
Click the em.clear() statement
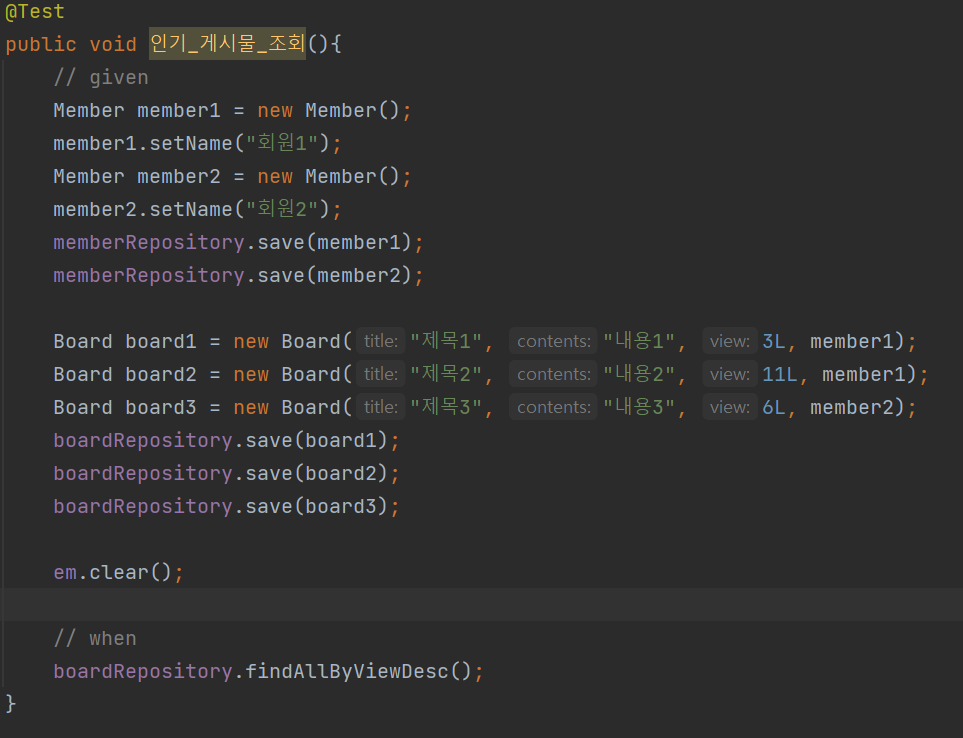[x=118, y=573]
